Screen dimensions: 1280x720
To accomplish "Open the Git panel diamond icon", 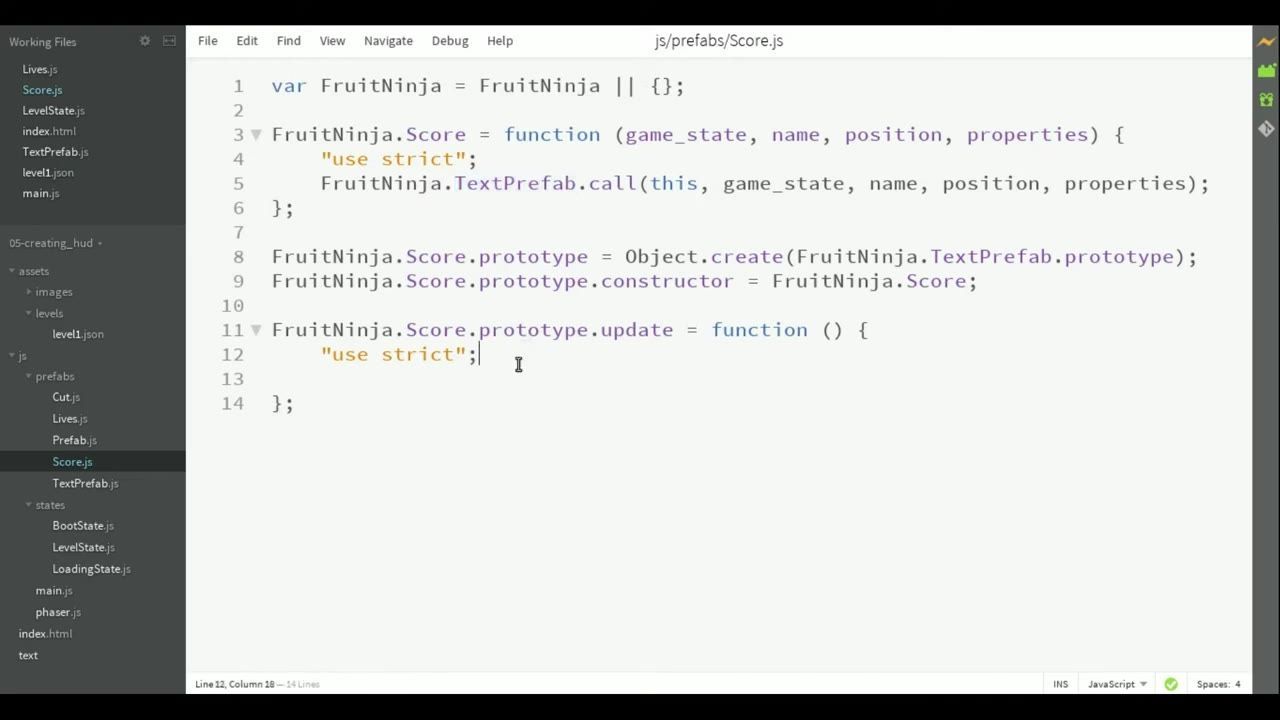I will [x=1266, y=128].
